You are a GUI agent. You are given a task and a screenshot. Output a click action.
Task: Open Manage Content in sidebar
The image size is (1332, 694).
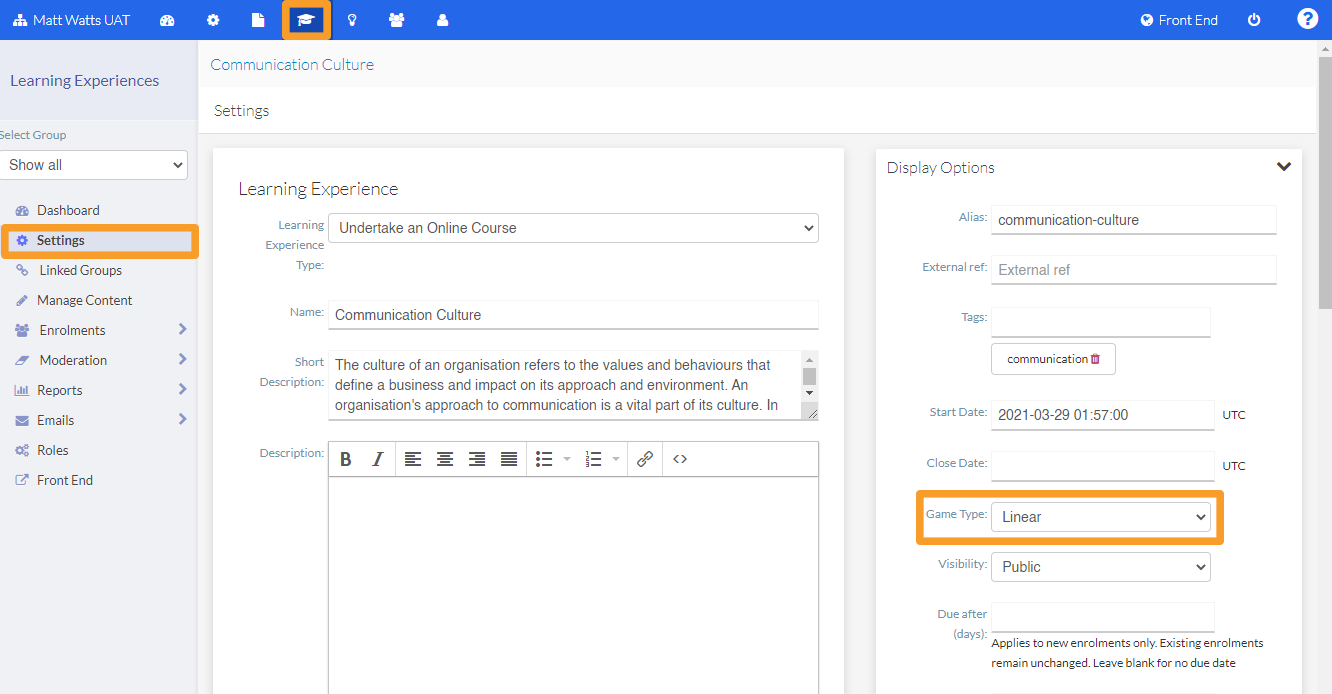coord(84,300)
